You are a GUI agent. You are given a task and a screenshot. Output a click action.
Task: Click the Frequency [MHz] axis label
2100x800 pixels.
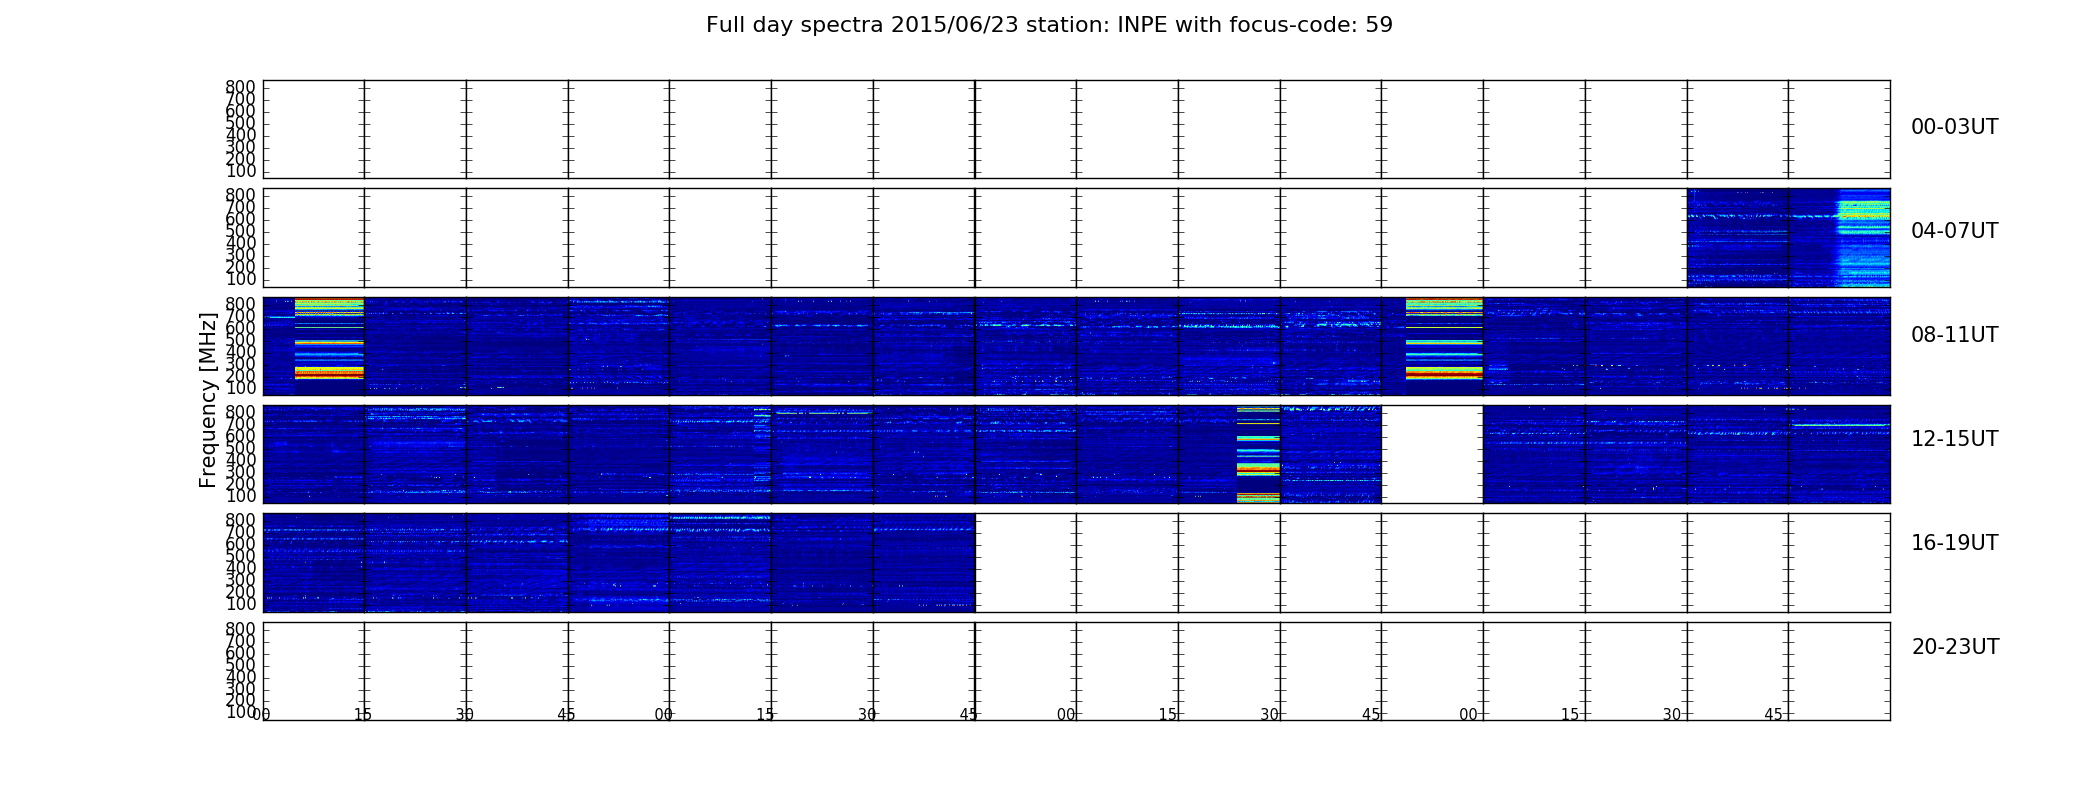[x=208, y=400]
